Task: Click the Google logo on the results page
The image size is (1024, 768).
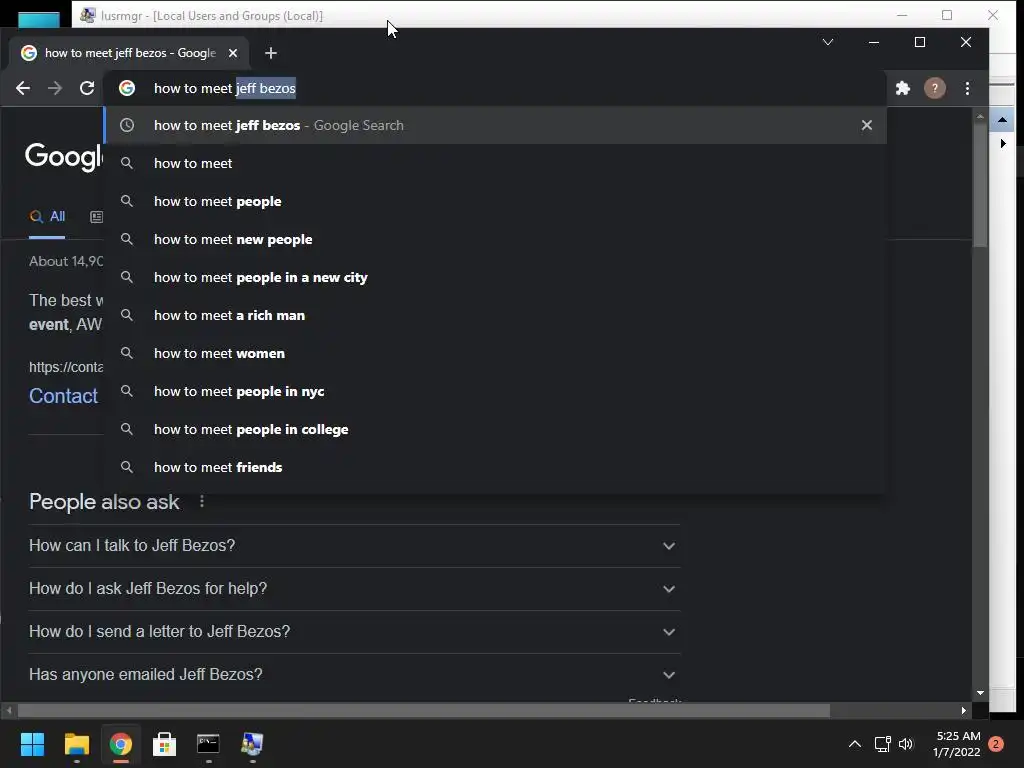Action: 63,157
